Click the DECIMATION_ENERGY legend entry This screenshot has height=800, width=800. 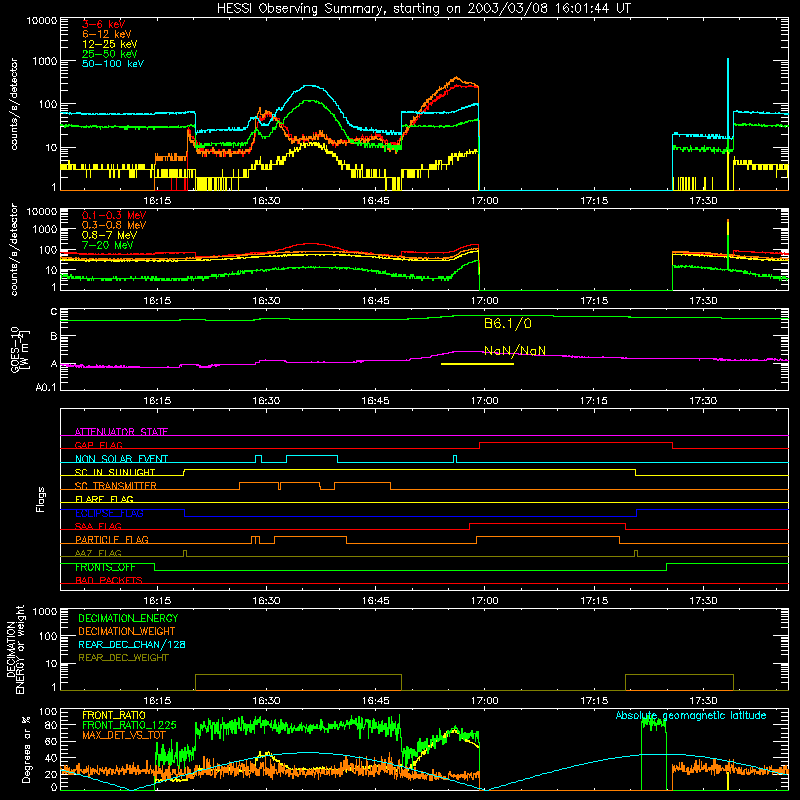pyautogui.click(x=128, y=618)
